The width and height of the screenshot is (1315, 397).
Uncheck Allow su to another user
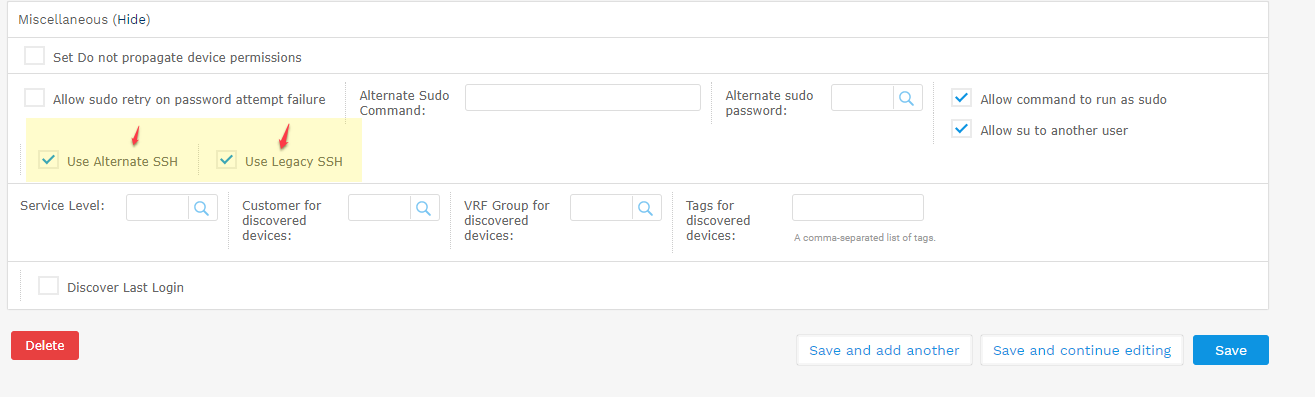point(962,129)
